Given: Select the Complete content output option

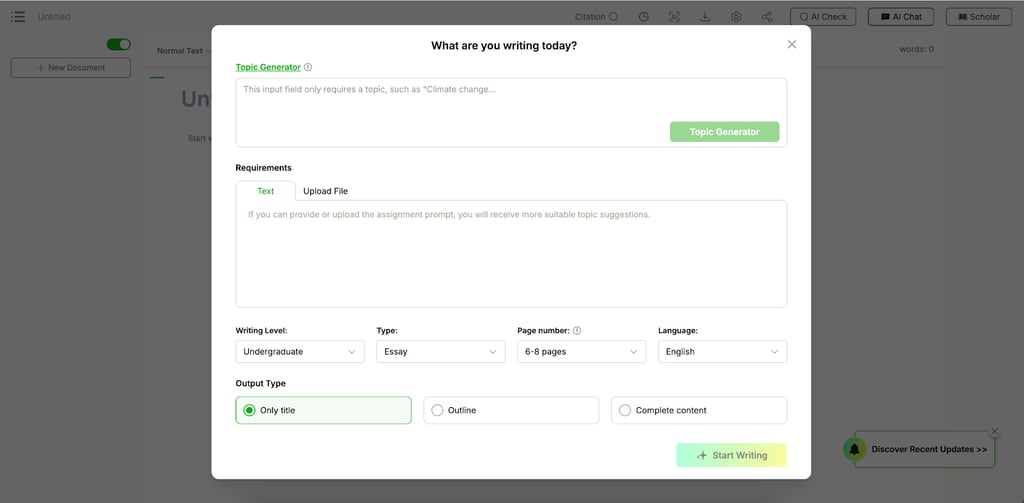Looking at the screenshot, I should click(699, 410).
